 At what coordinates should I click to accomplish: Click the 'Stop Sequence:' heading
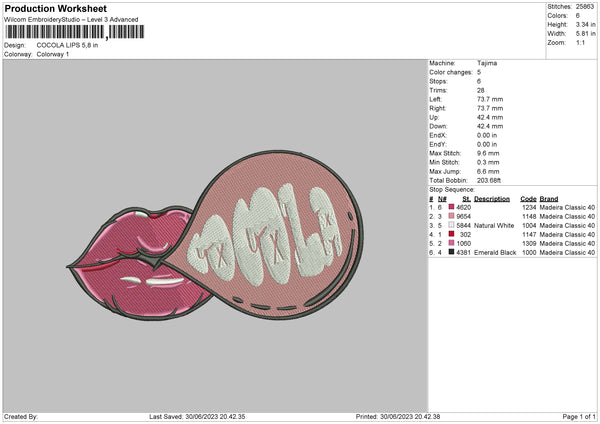pyautogui.click(x=452, y=190)
